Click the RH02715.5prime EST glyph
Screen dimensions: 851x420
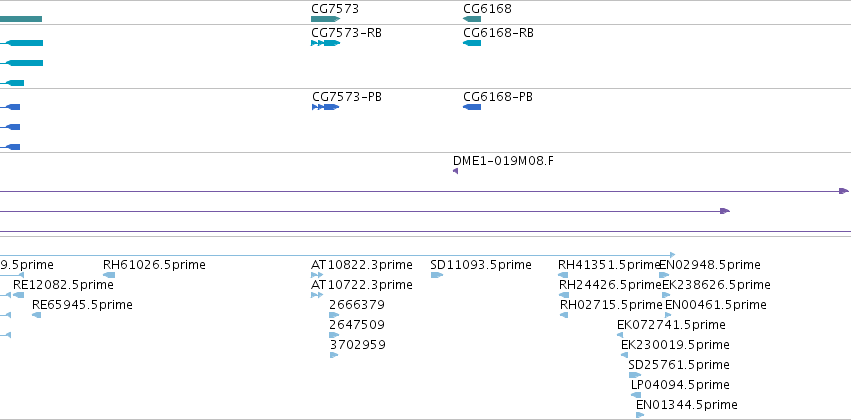[564, 315]
